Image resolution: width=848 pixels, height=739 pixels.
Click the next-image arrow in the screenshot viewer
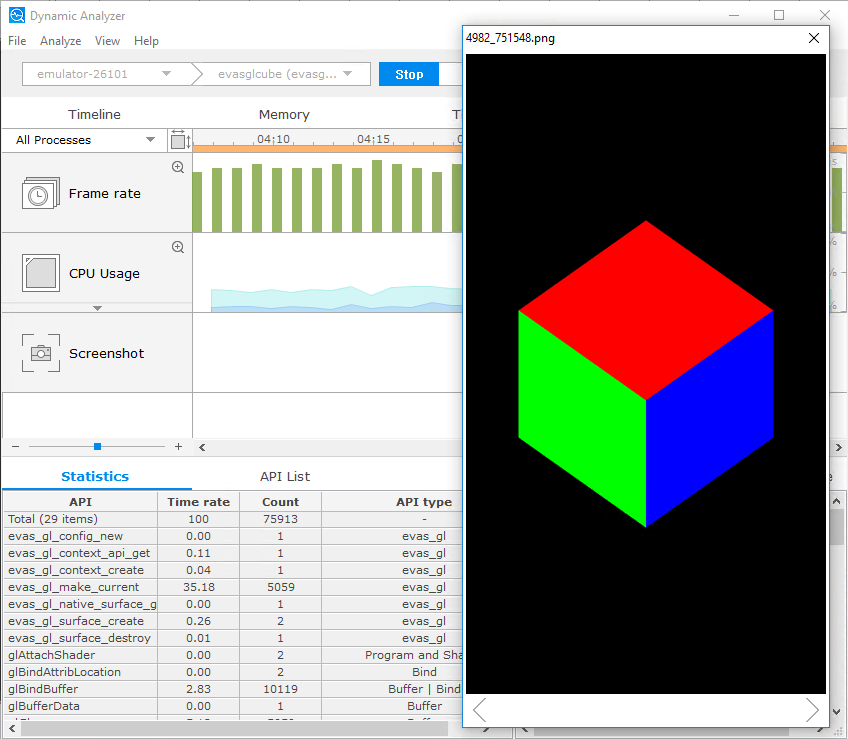812,710
